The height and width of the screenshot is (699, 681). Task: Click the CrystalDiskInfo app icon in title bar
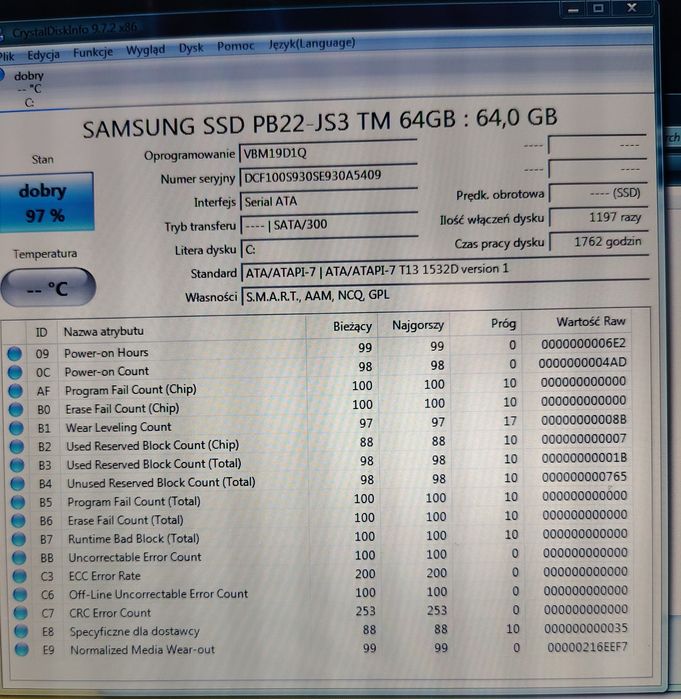click(2, 33)
